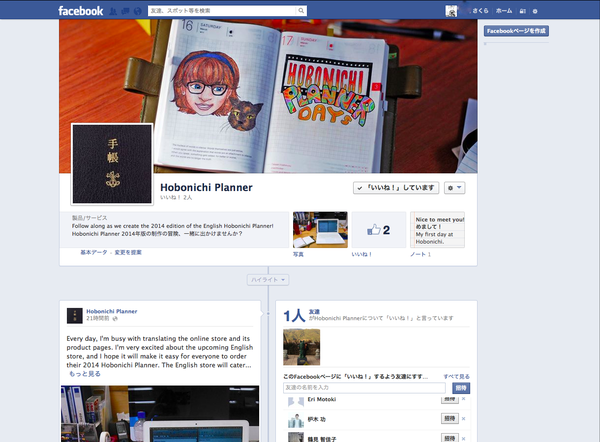The width and height of the screenshot is (600, 442).
Task: Click the friend name invite input field
Action: (364, 387)
